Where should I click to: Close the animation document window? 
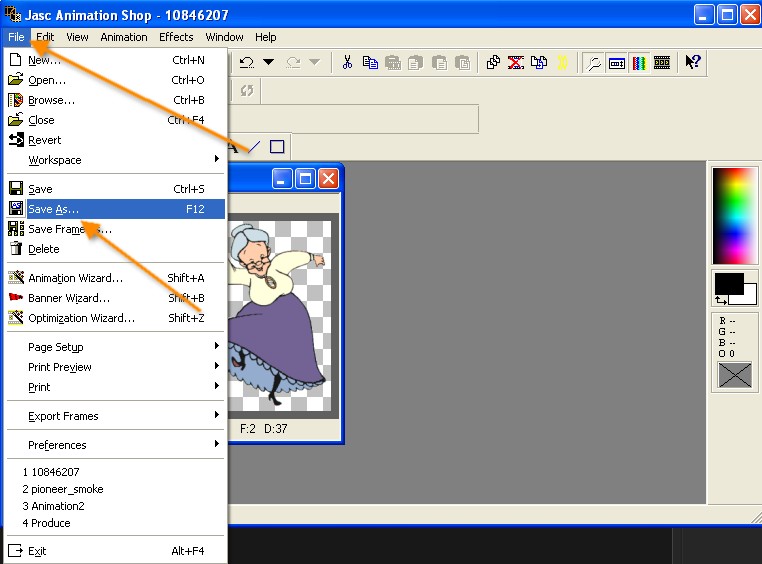pos(329,179)
